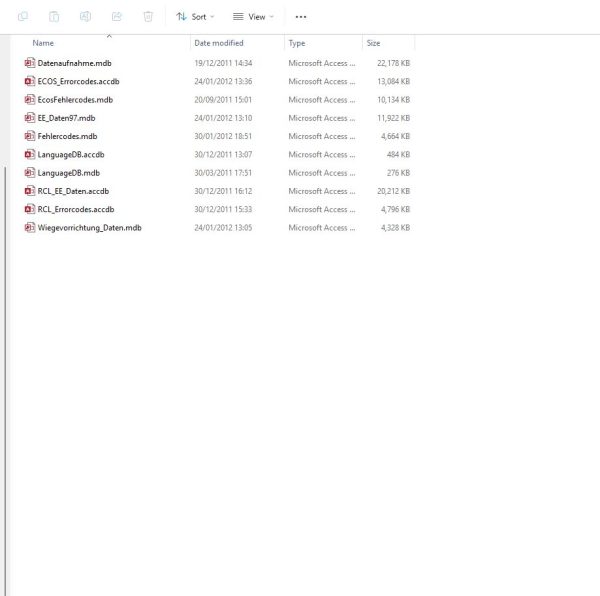Click size value 276 KB
This screenshot has height=596, width=600.
(398, 173)
